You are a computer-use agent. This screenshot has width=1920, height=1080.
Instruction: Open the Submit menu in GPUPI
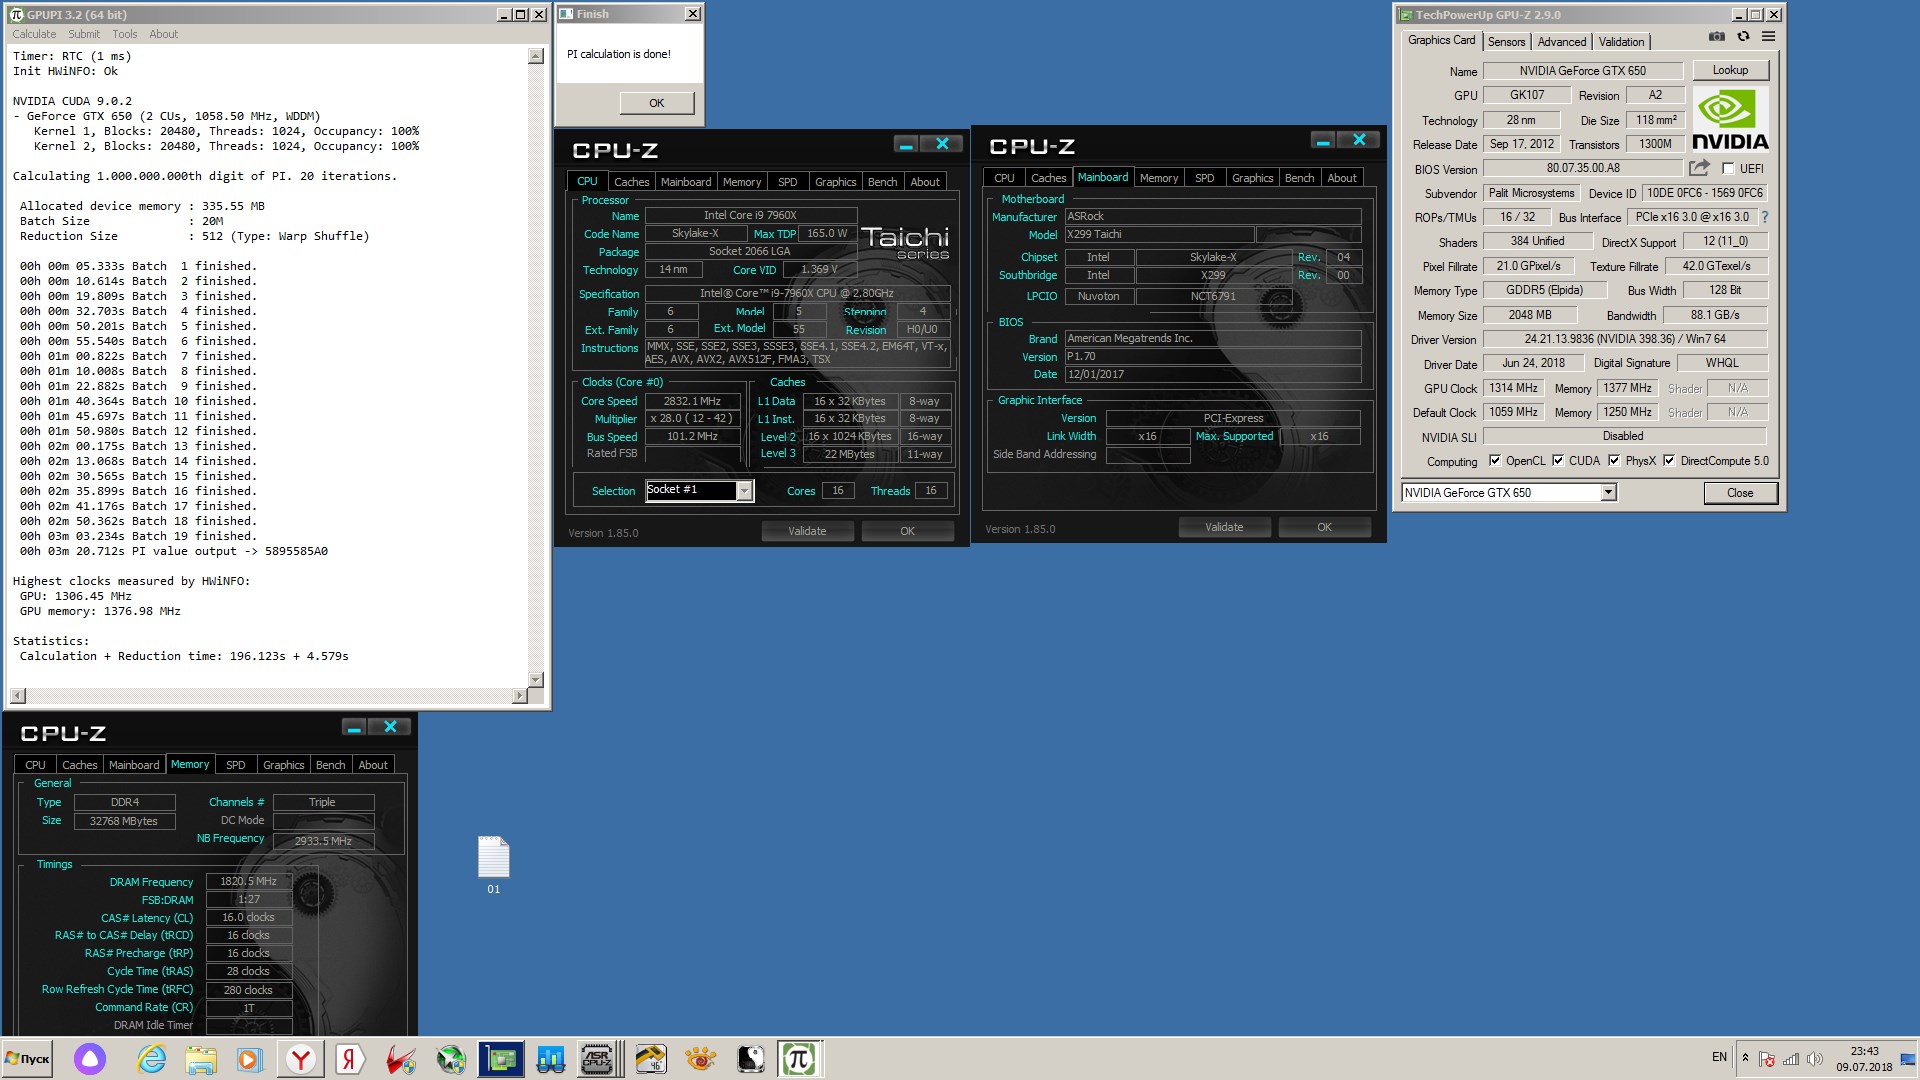pos(84,34)
